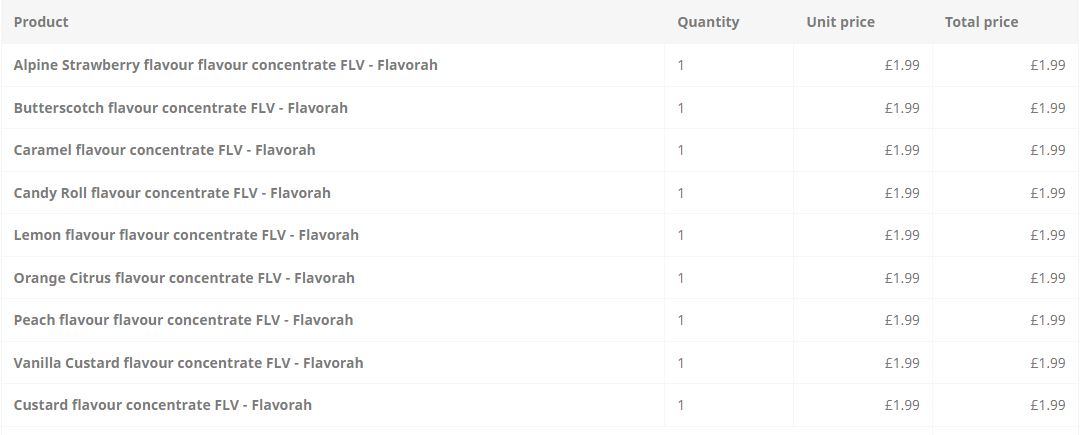The width and height of the screenshot is (1081, 435).
Task: Click Candy Roll flavour concentrate product name
Action: [172, 193]
